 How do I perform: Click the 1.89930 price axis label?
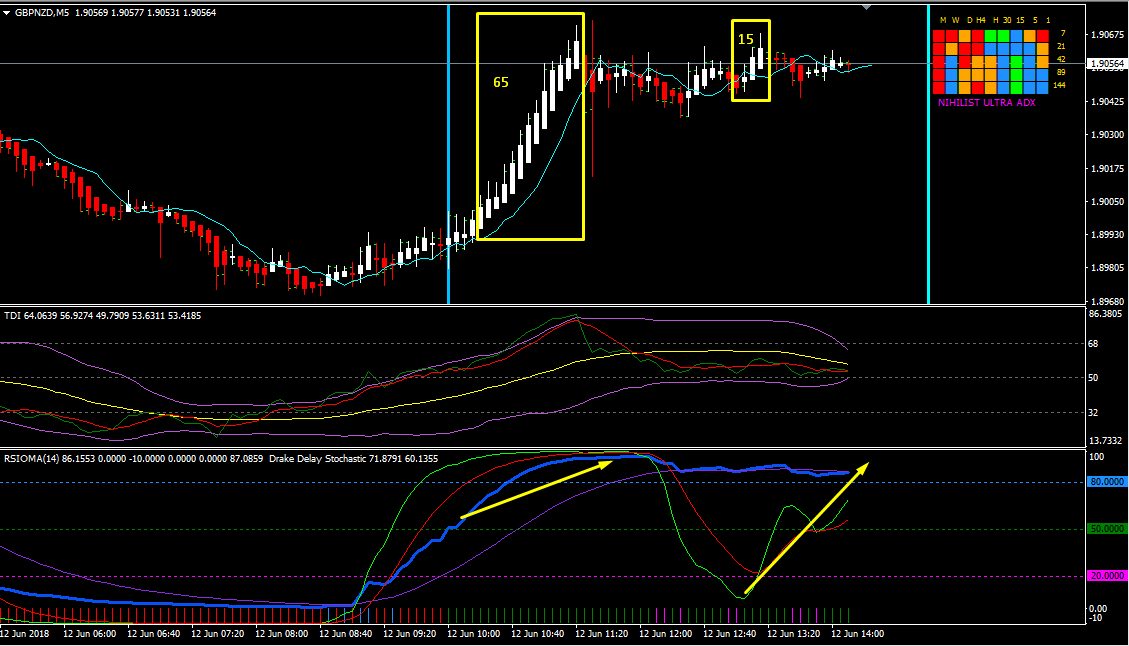[x=1107, y=235]
